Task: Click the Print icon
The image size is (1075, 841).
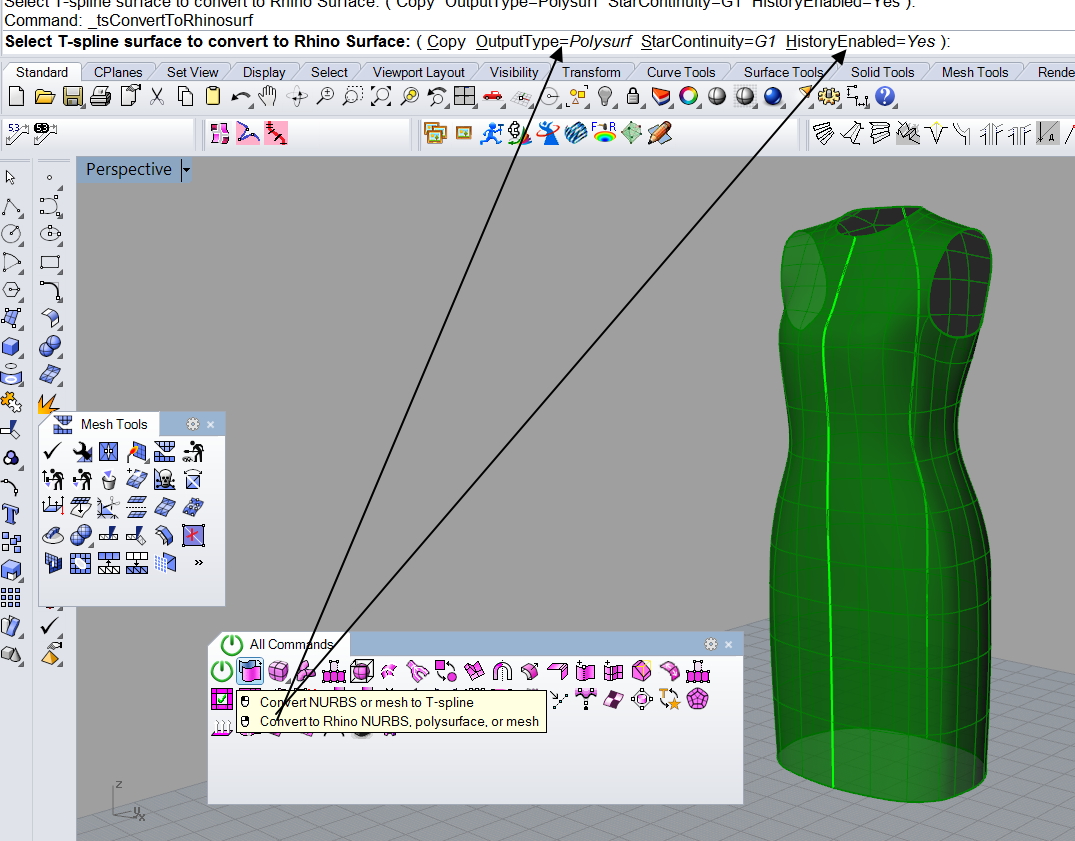Action: (x=100, y=96)
